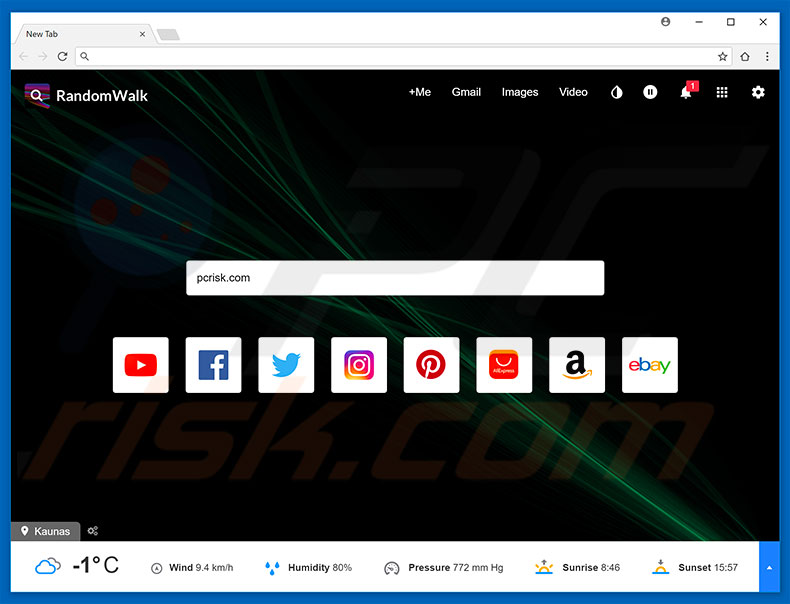Click the sunset sun icon
Viewport: 790px width, 604px height.
click(x=661, y=567)
